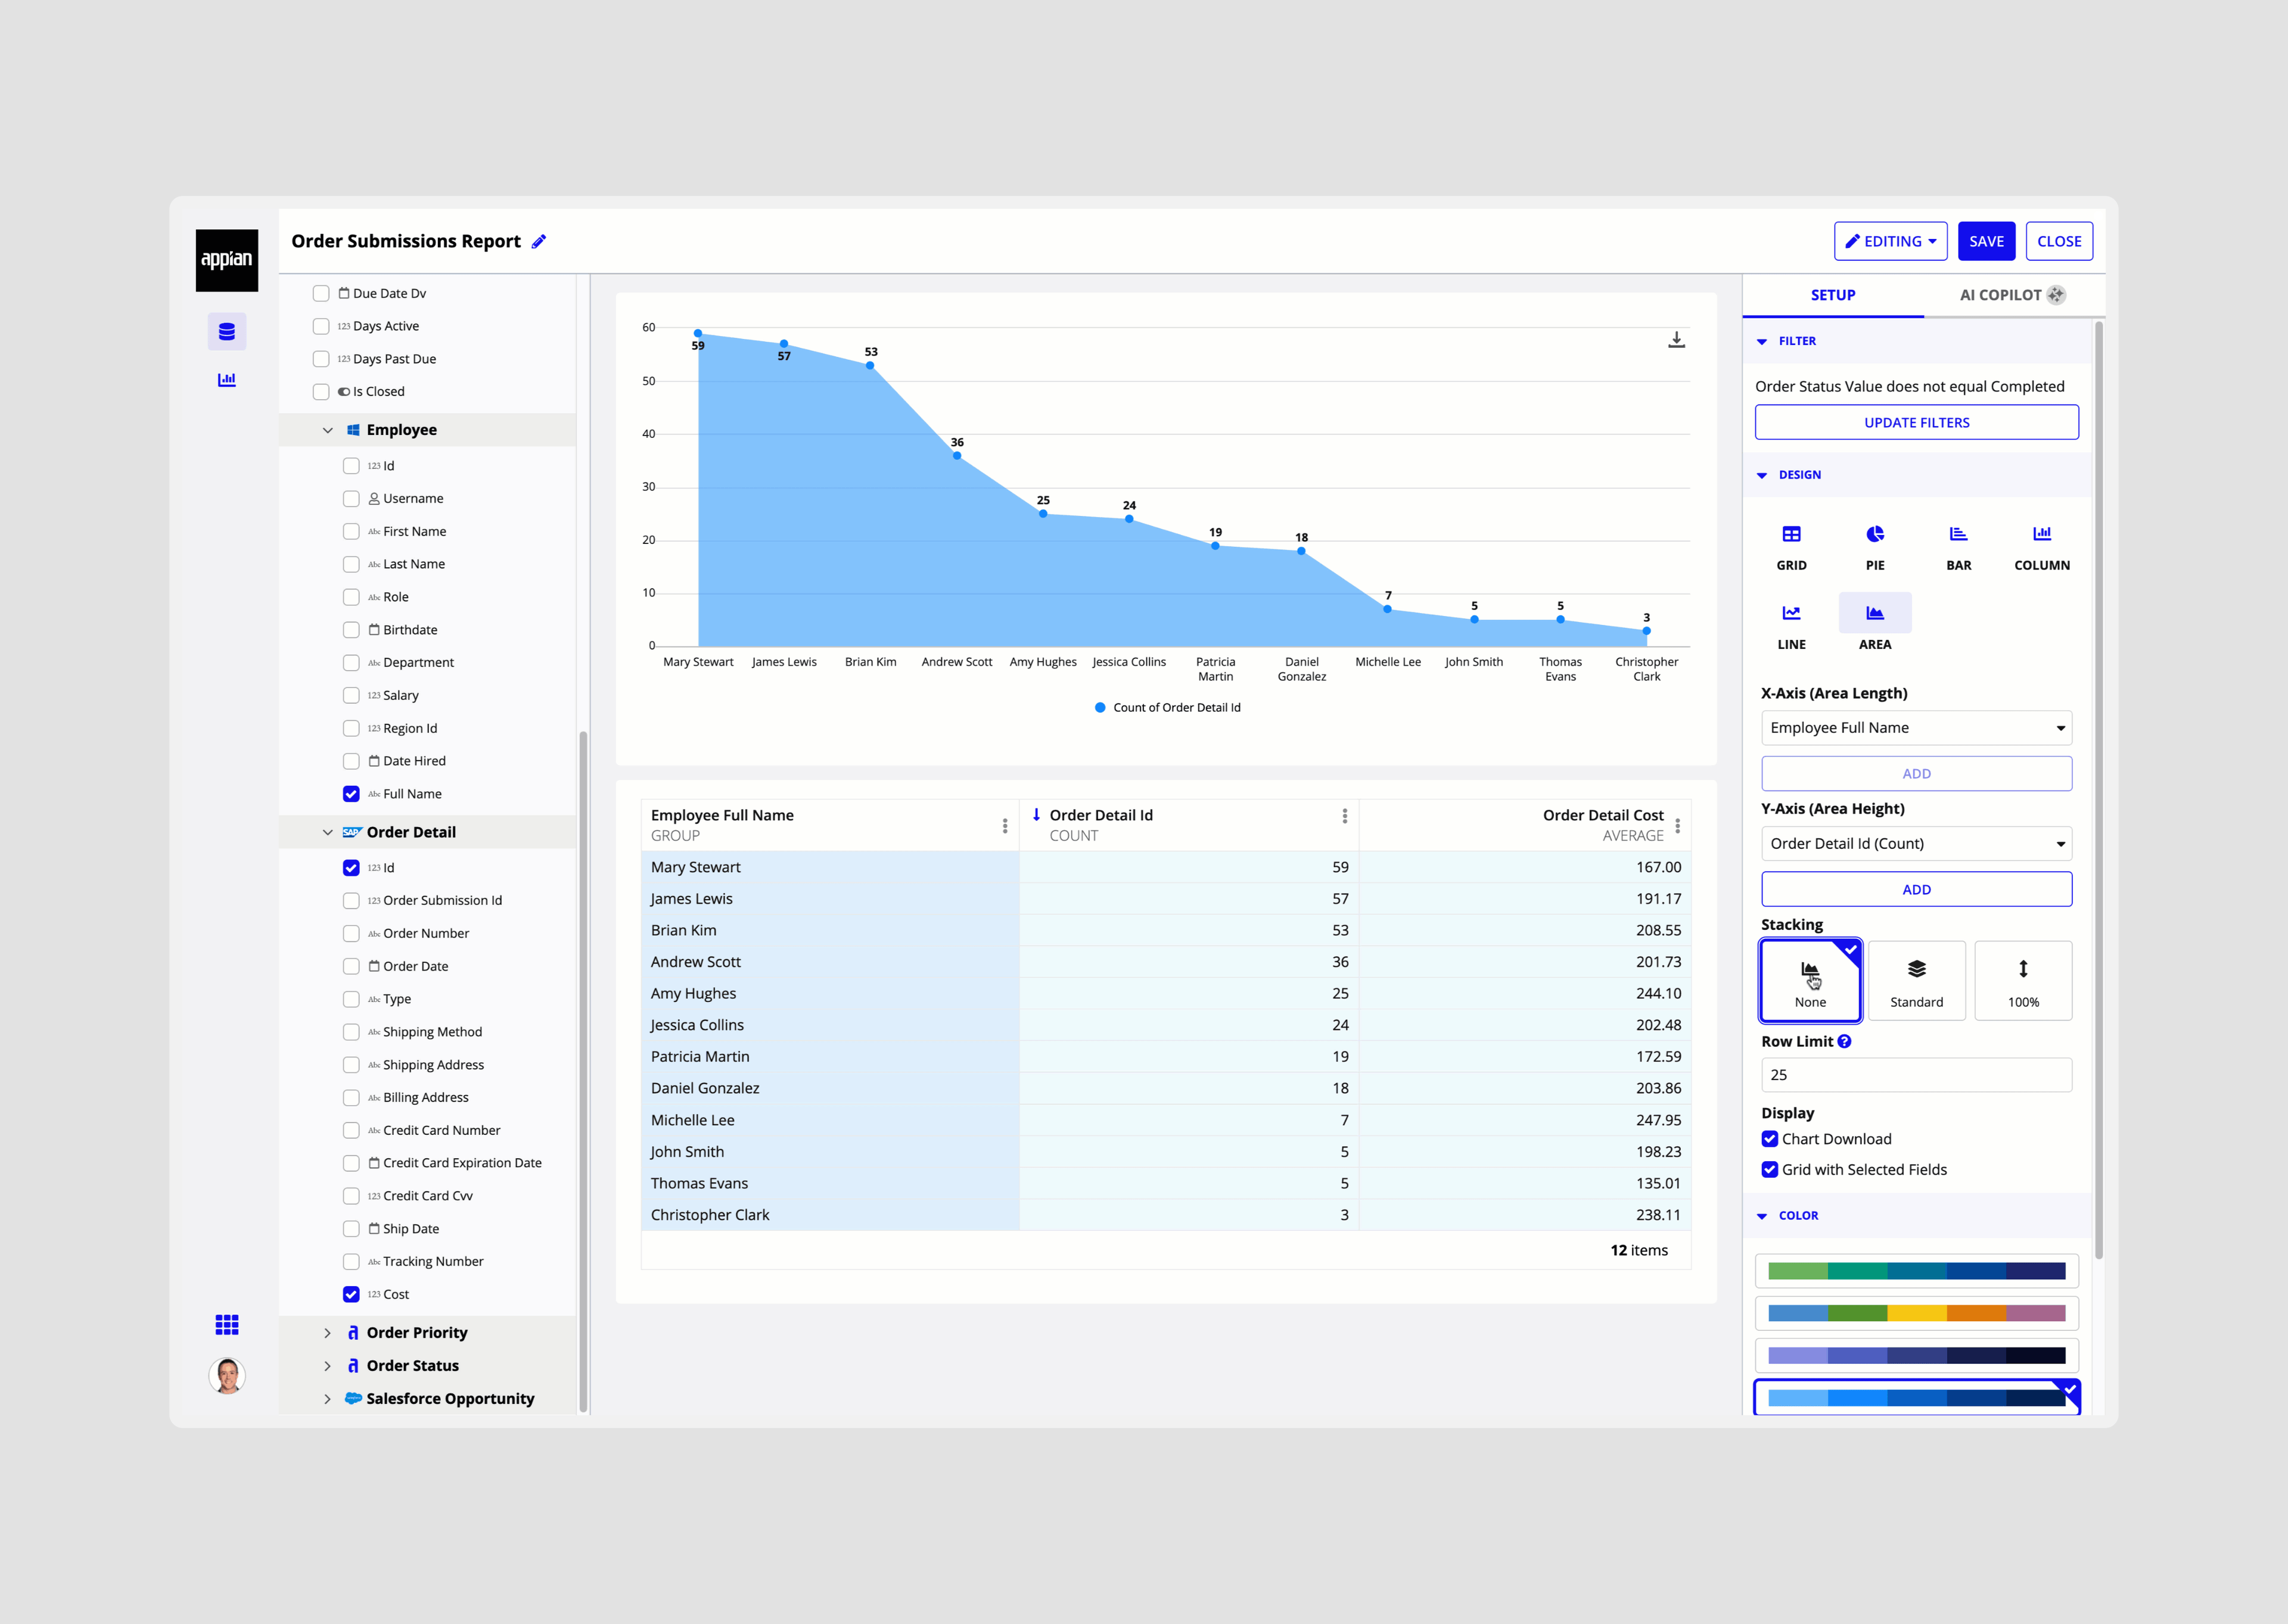Screen dimensions: 2288x1624
Task: Open the EDITING mode dropdown
Action: [x=1890, y=242]
